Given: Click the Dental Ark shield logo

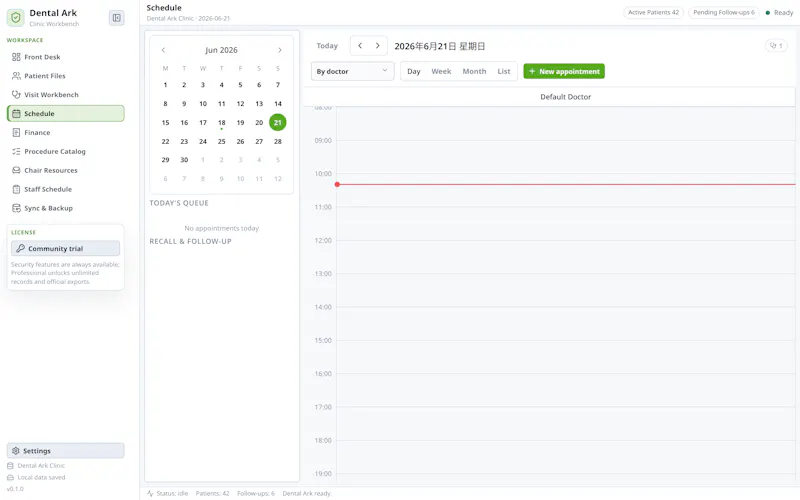Looking at the screenshot, I should 16,18.
